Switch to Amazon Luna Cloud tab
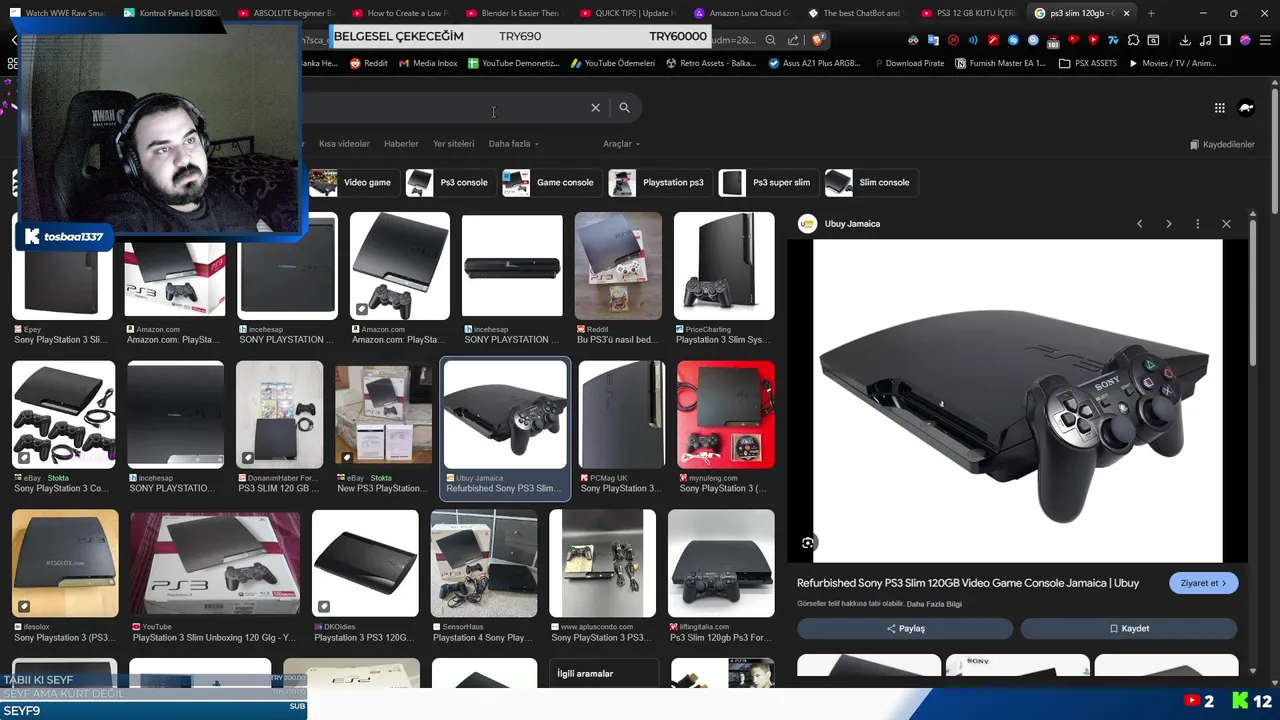 point(742,13)
